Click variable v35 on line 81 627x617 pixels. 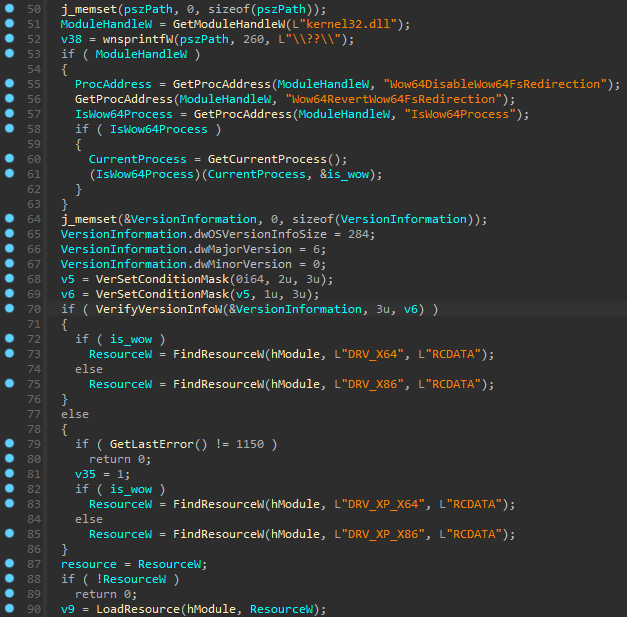pyautogui.click(x=85, y=474)
